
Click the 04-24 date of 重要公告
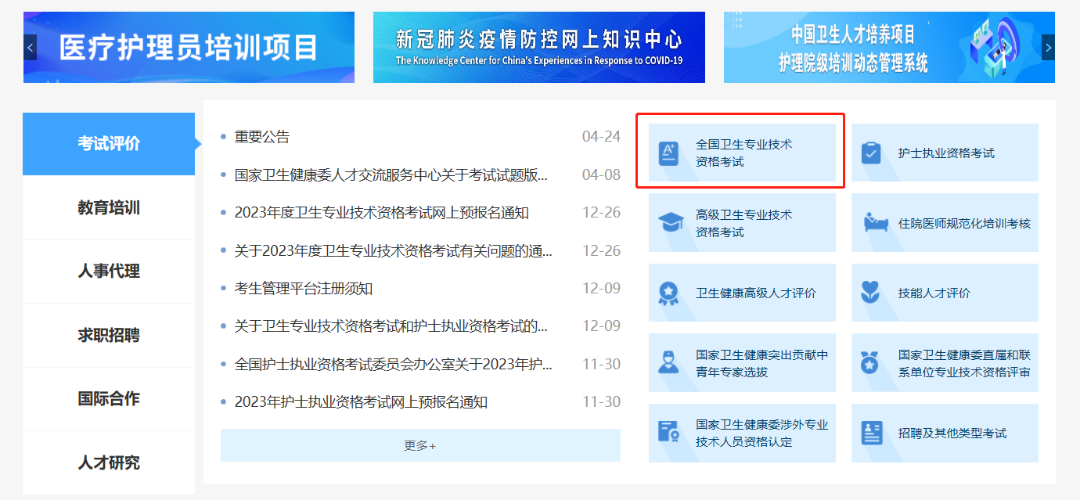[x=601, y=136]
